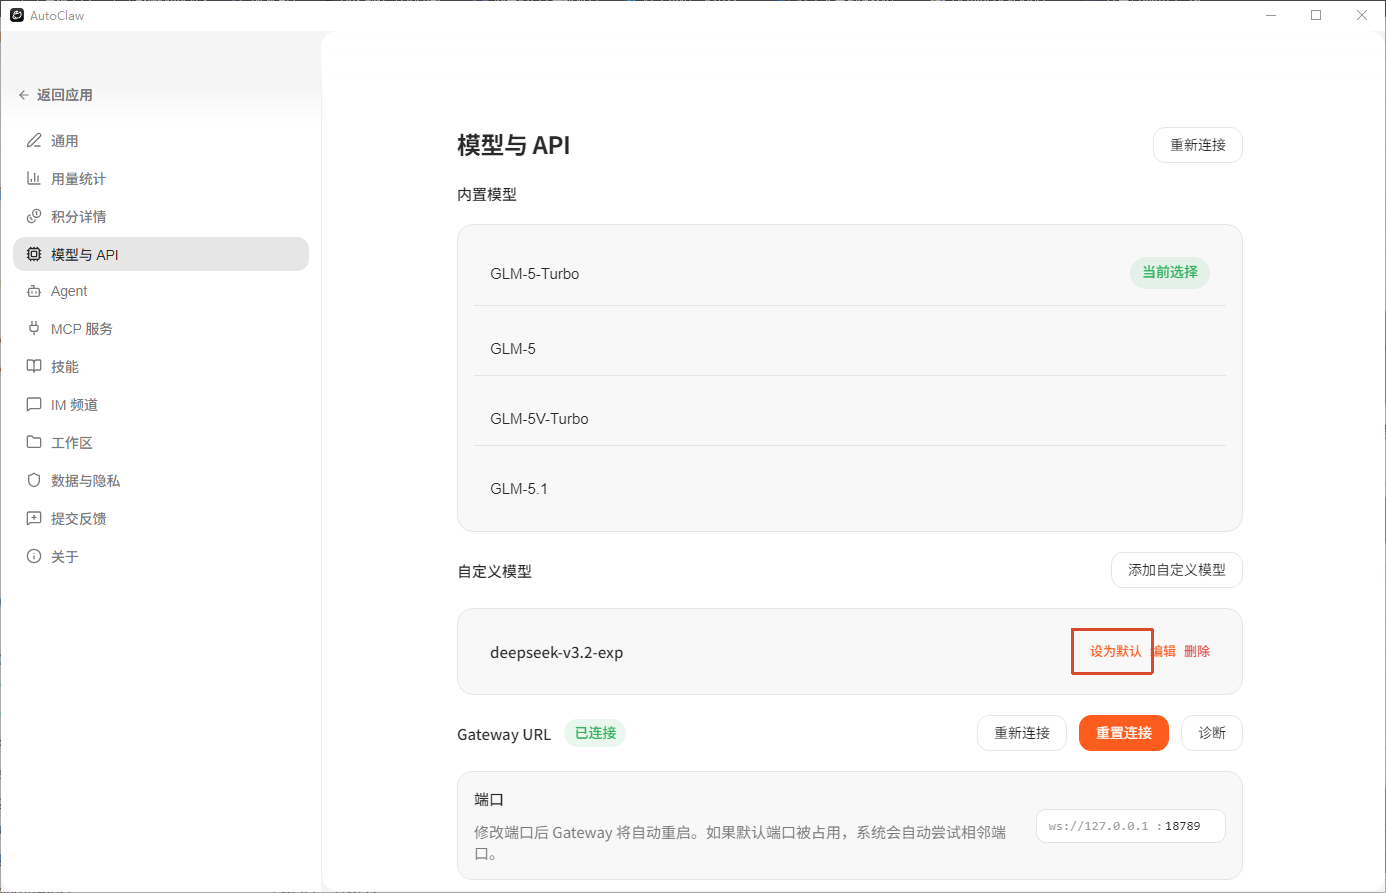Set deepseek-v3.2-exp as default with 设为默认
Image resolution: width=1386 pixels, height=893 pixels.
pos(1115,651)
